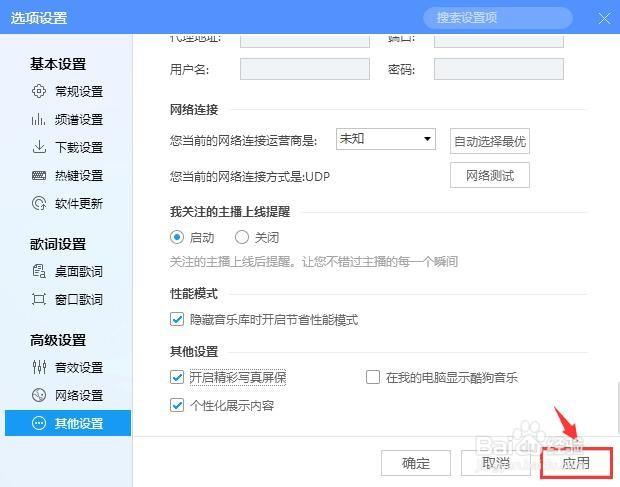Open 桌面歌词 label
This screenshot has height=487, width=620.
point(79,272)
